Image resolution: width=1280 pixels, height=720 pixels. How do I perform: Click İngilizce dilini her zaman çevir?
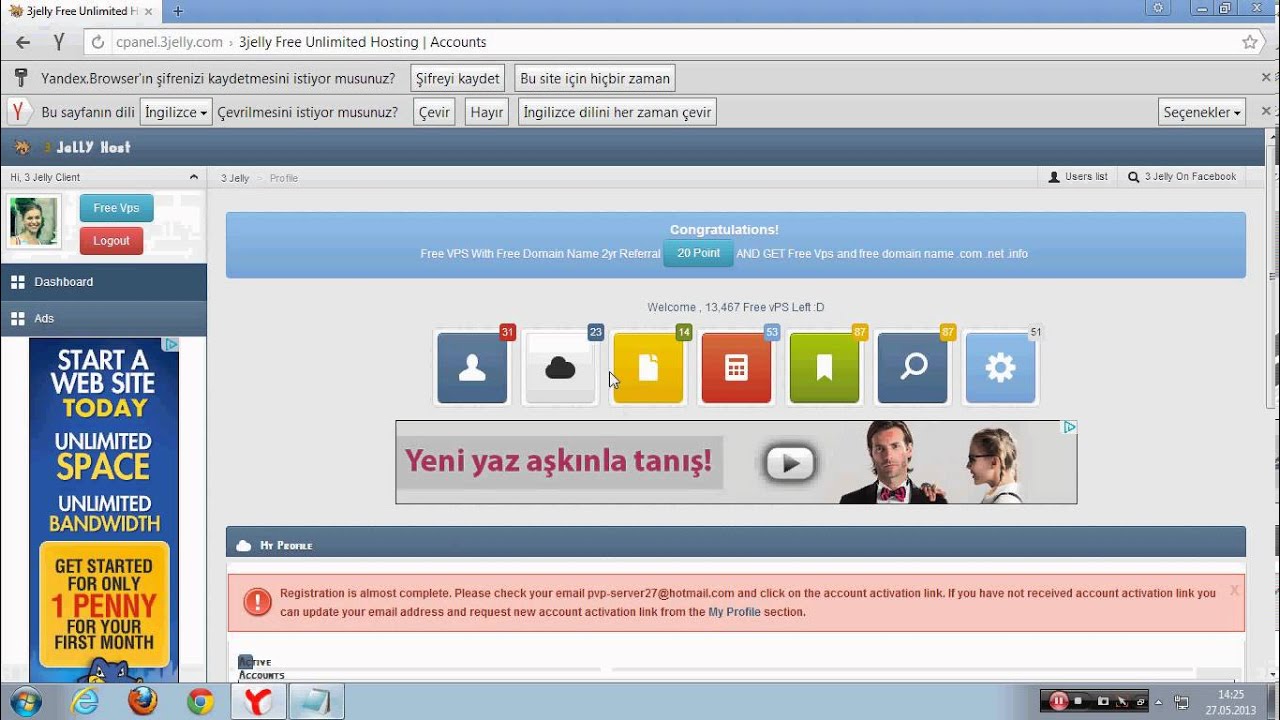click(x=617, y=112)
